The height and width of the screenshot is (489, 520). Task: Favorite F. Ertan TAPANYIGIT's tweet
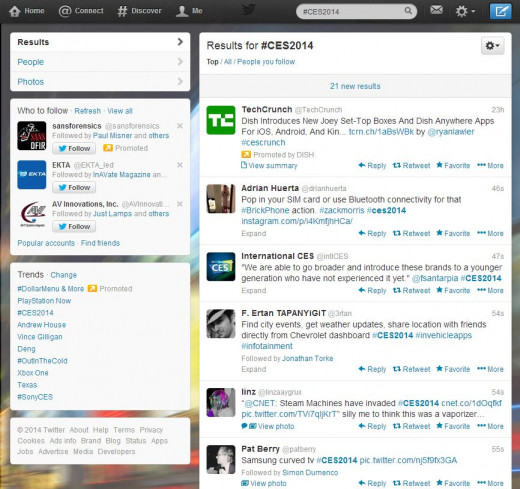(x=453, y=369)
